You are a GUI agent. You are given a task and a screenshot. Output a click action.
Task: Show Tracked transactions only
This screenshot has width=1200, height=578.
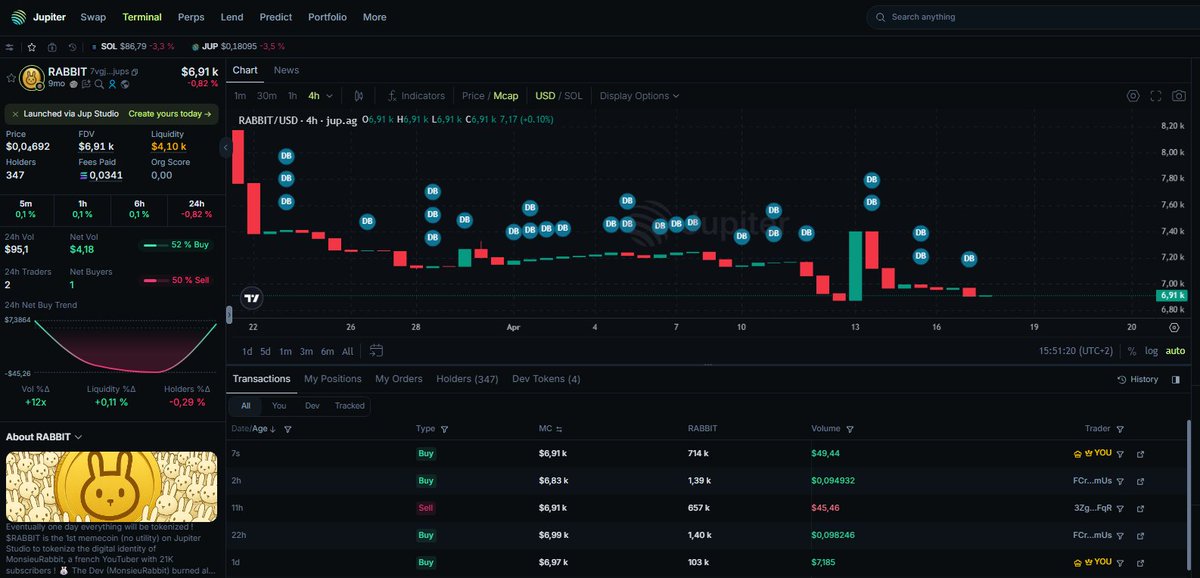(x=350, y=406)
